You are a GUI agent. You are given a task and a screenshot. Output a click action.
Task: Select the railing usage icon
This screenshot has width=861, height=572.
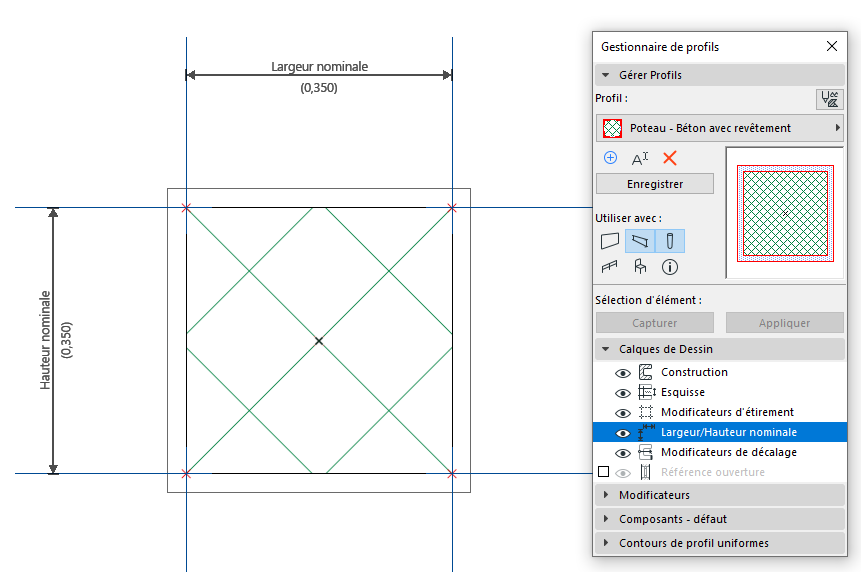pyautogui.click(x=610, y=267)
